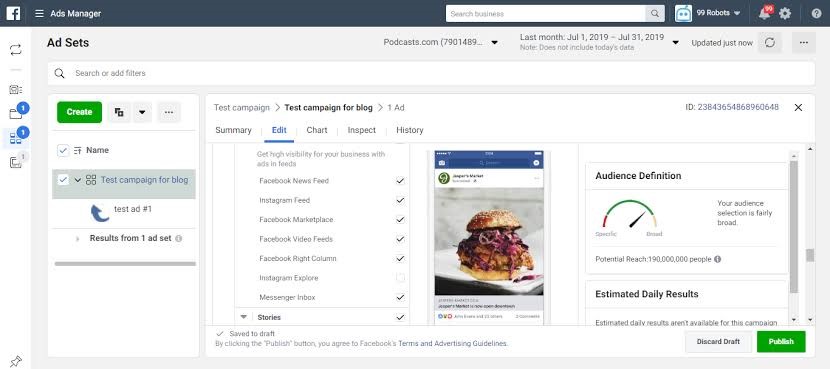830x369 pixels.
Task: Switch to the History tab
Action: point(410,130)
